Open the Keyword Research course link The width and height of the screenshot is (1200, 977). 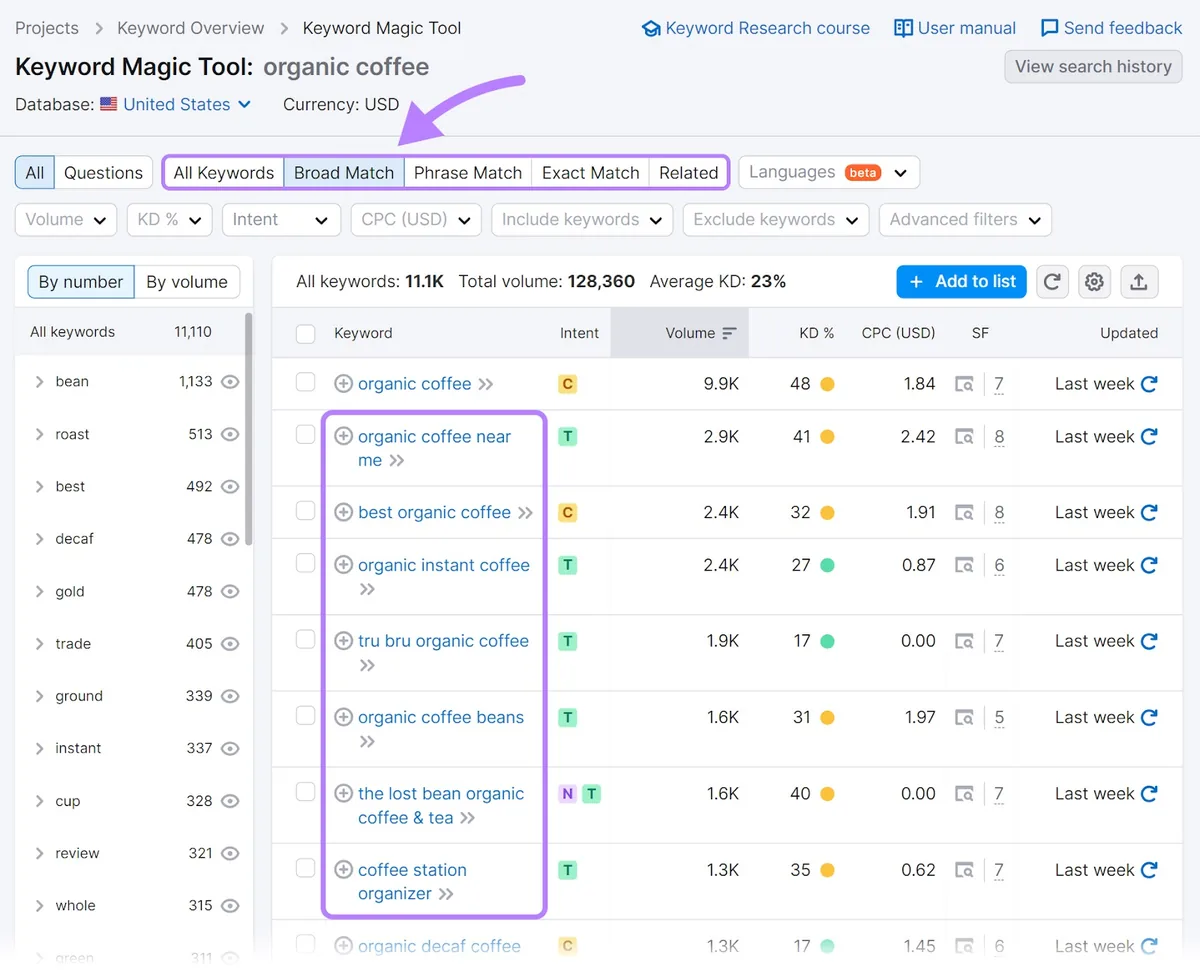(756, 28)
